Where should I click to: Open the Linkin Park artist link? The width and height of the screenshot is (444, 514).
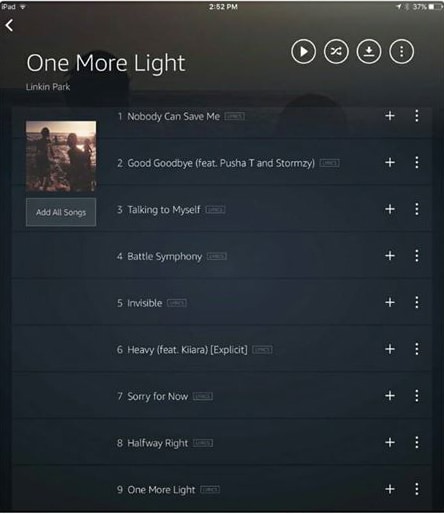pos(48,87)
